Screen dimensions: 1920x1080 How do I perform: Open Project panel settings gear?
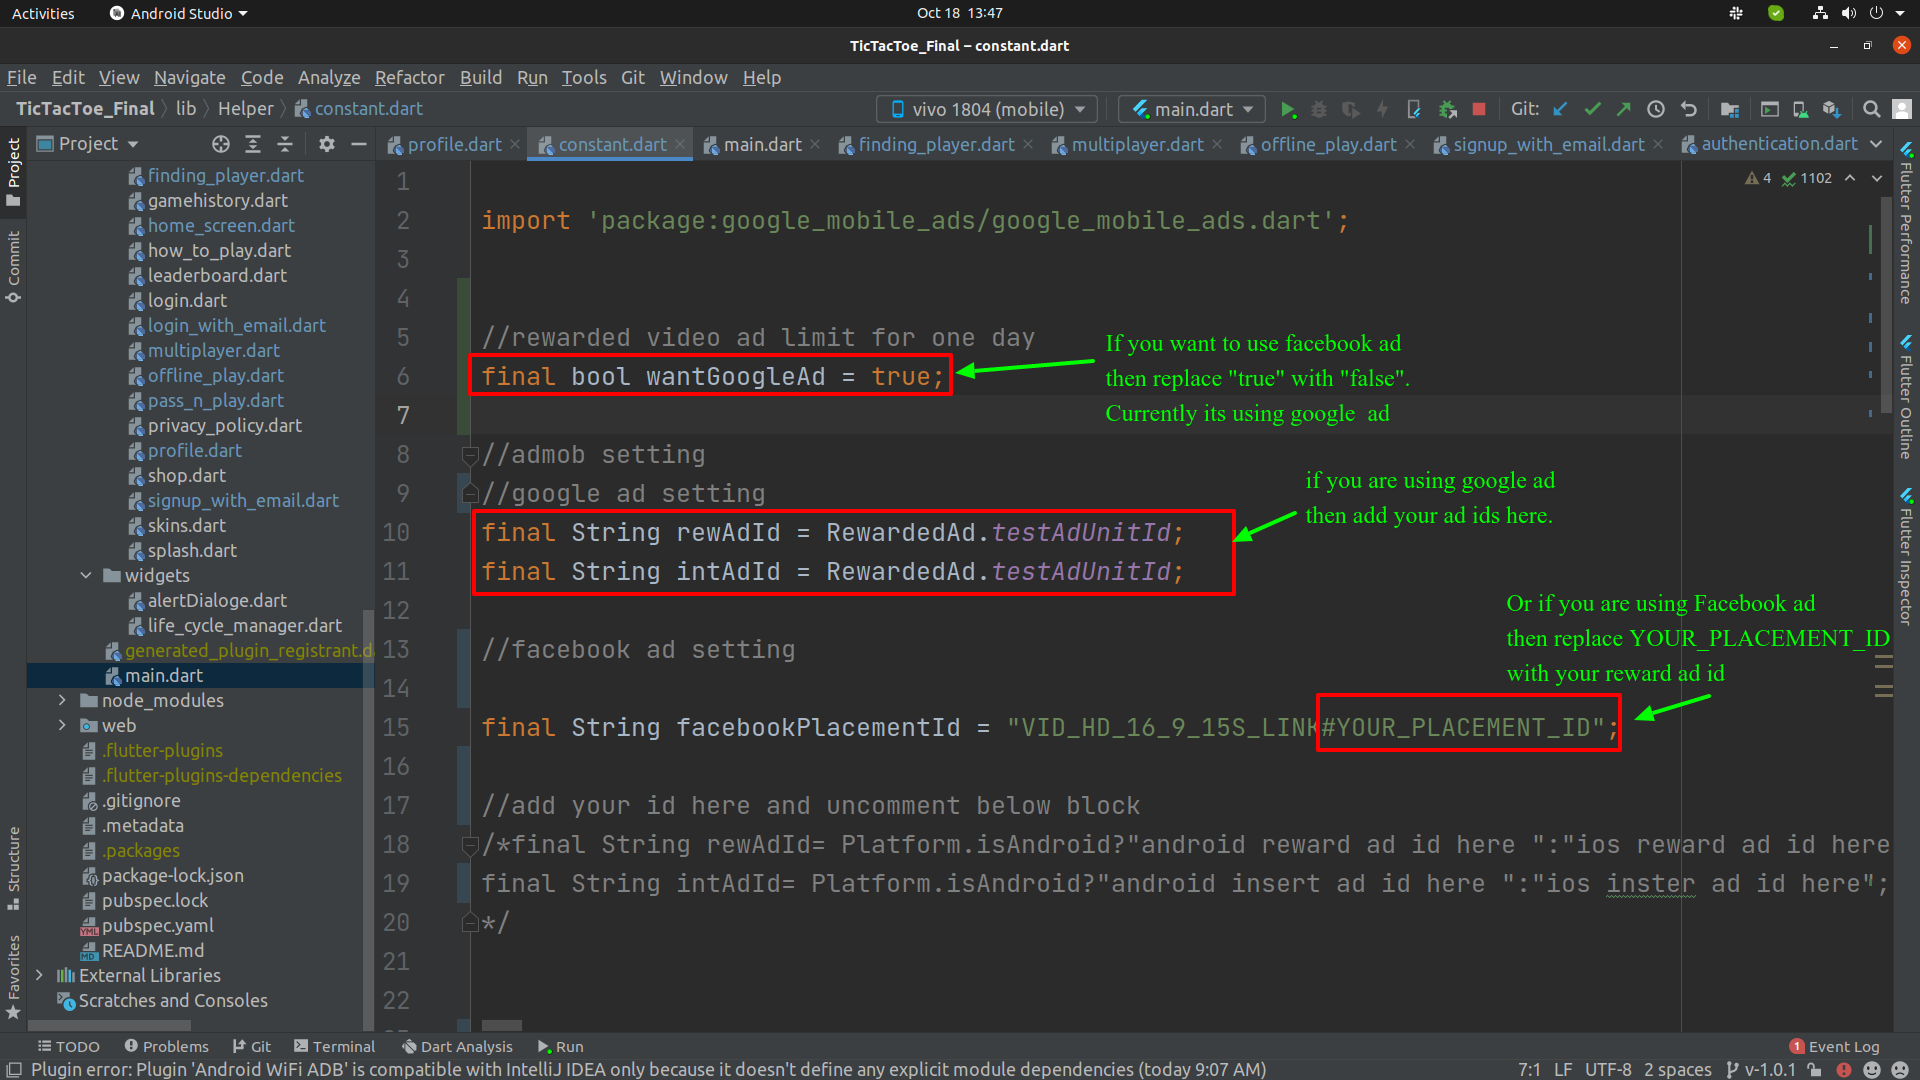point(327,144)
